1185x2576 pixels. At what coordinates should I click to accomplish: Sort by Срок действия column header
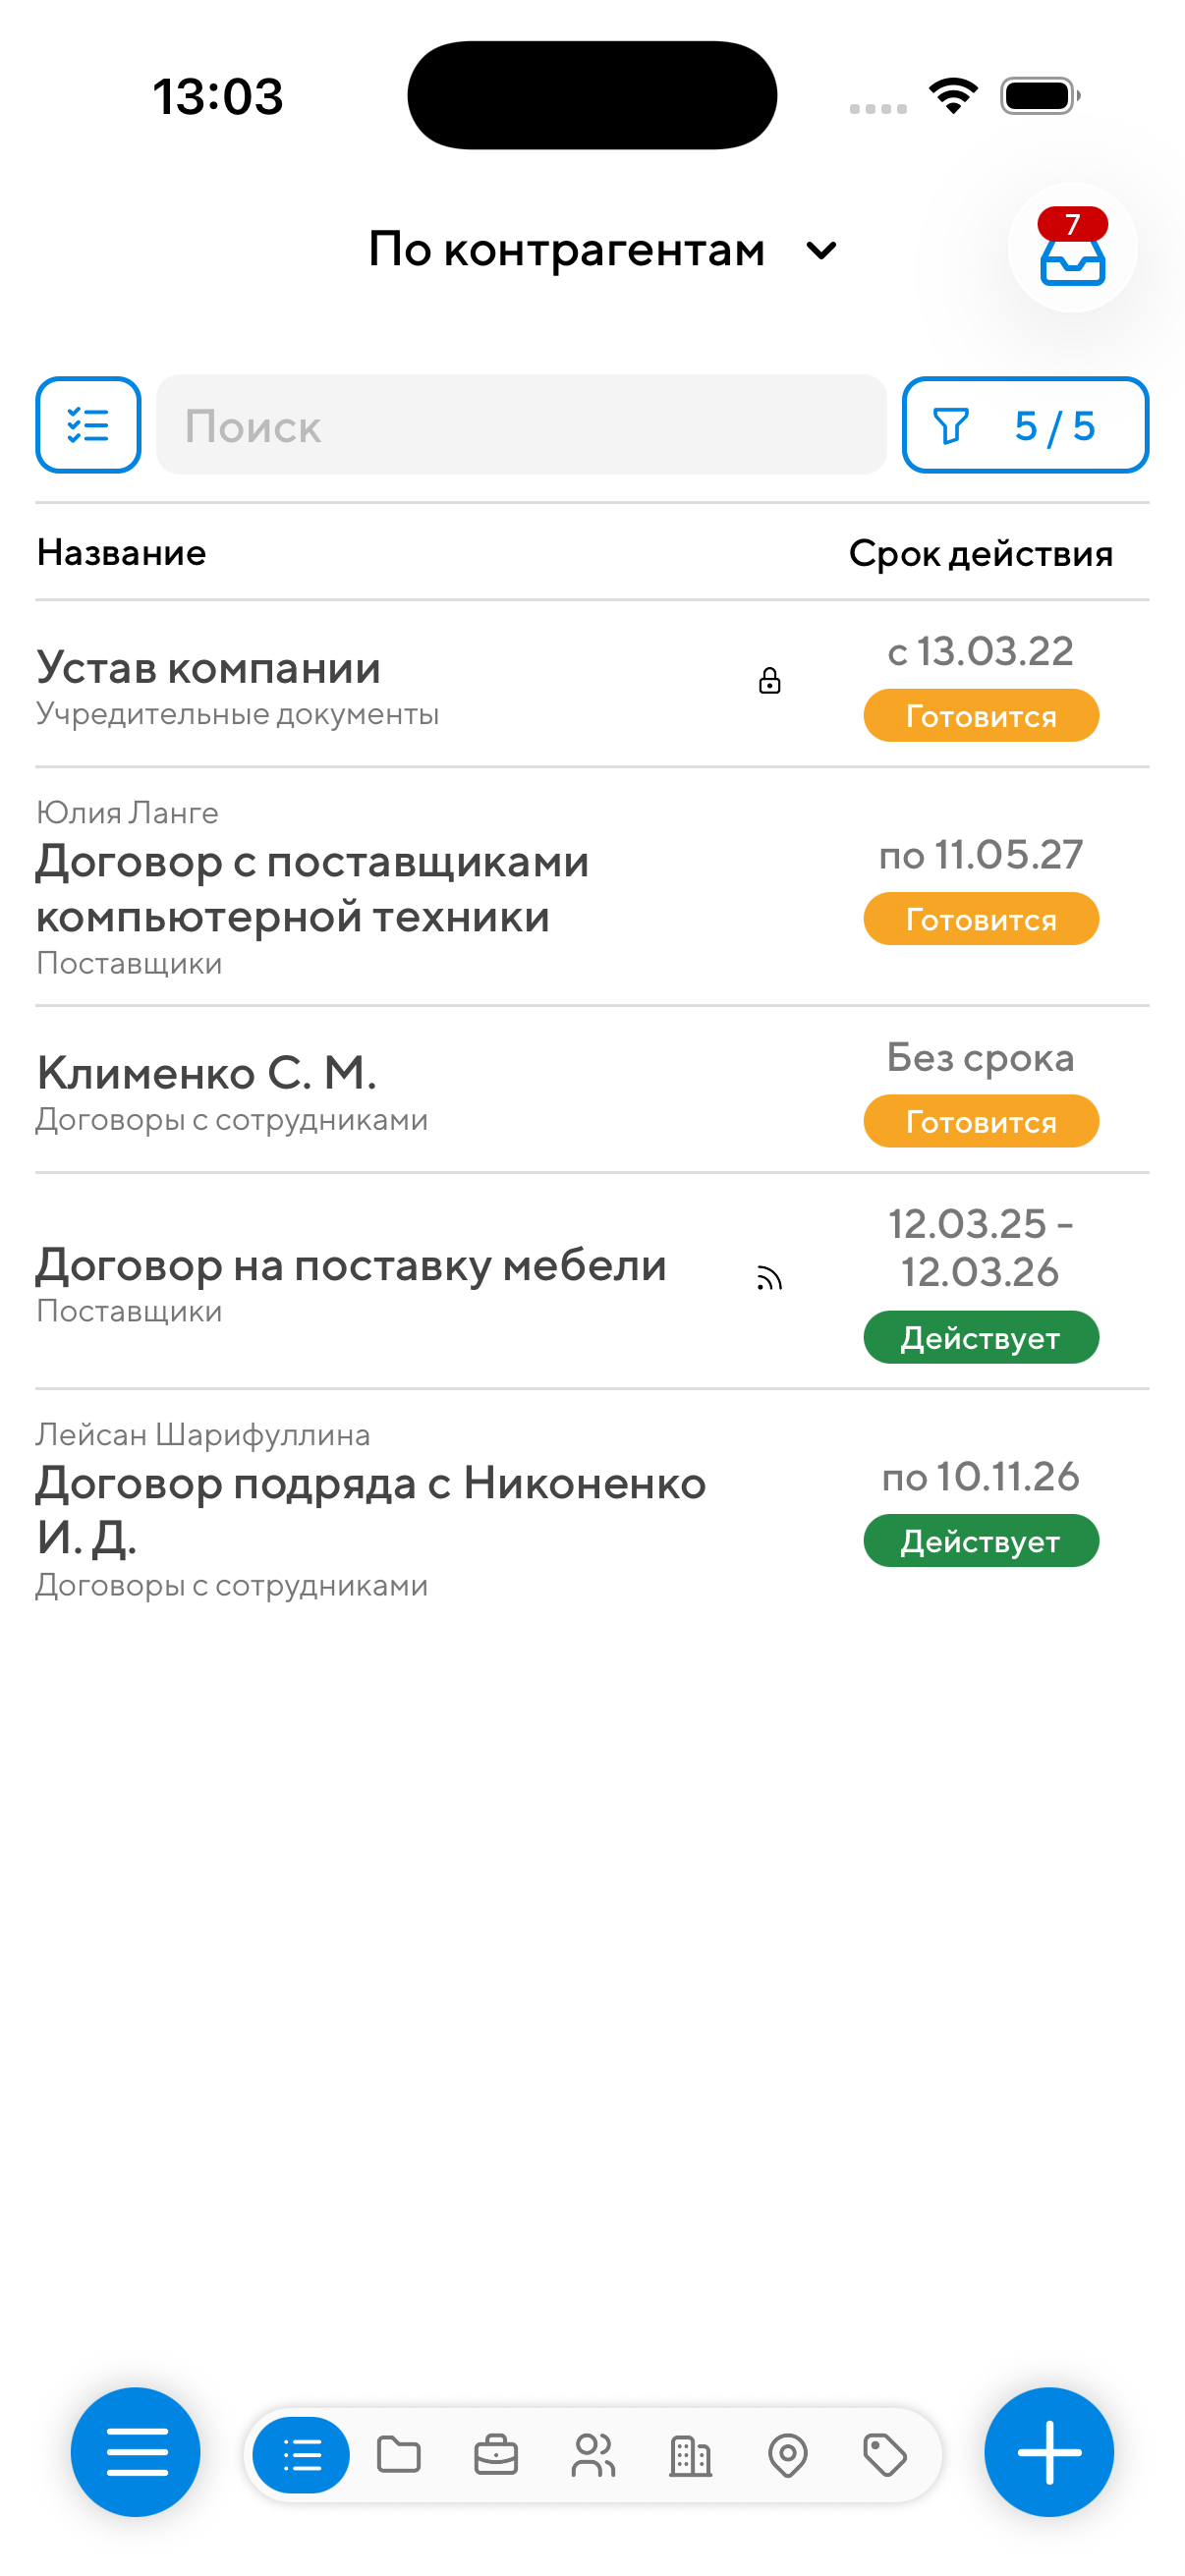tap(980, 553)
